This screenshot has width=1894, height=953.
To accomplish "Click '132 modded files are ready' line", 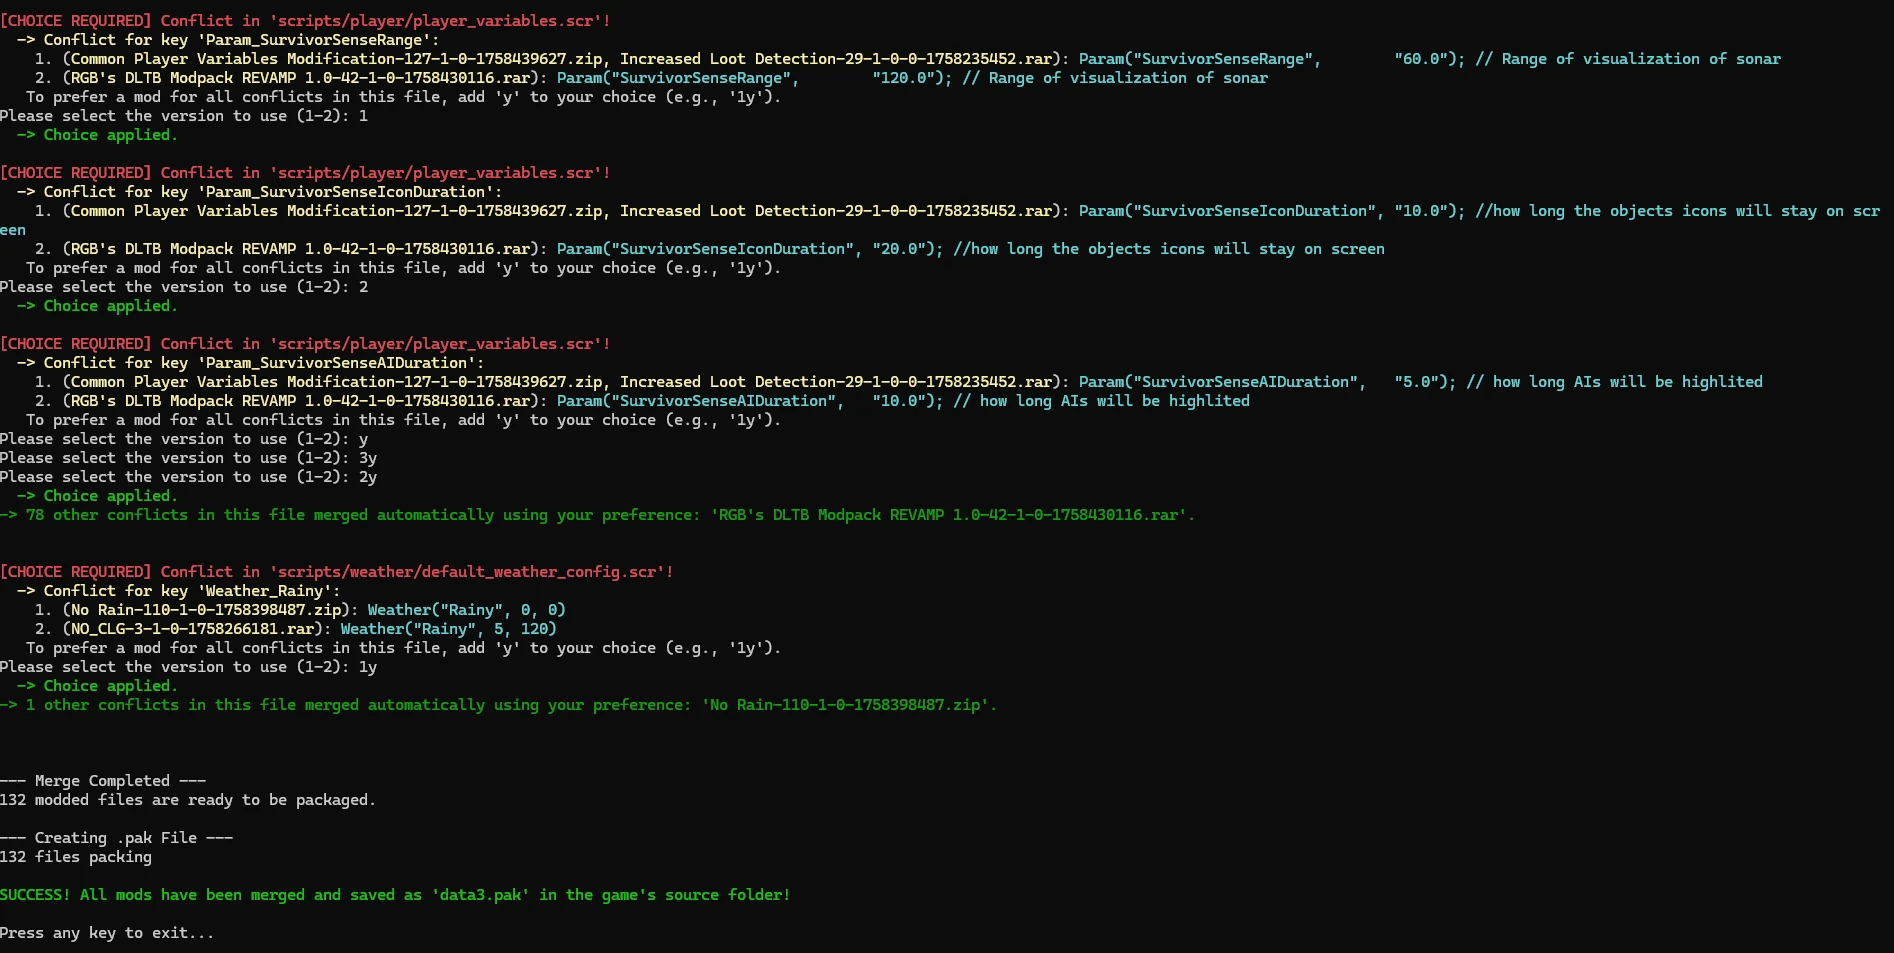I will click(188, 800).
